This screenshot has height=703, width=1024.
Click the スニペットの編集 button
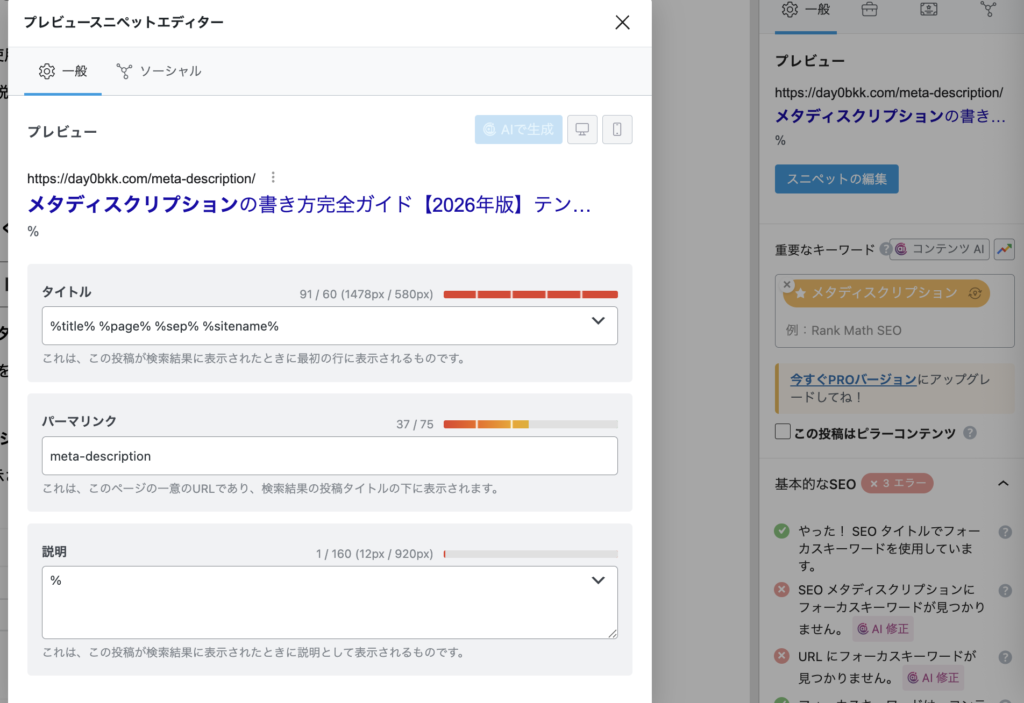[x=836, y=179]
